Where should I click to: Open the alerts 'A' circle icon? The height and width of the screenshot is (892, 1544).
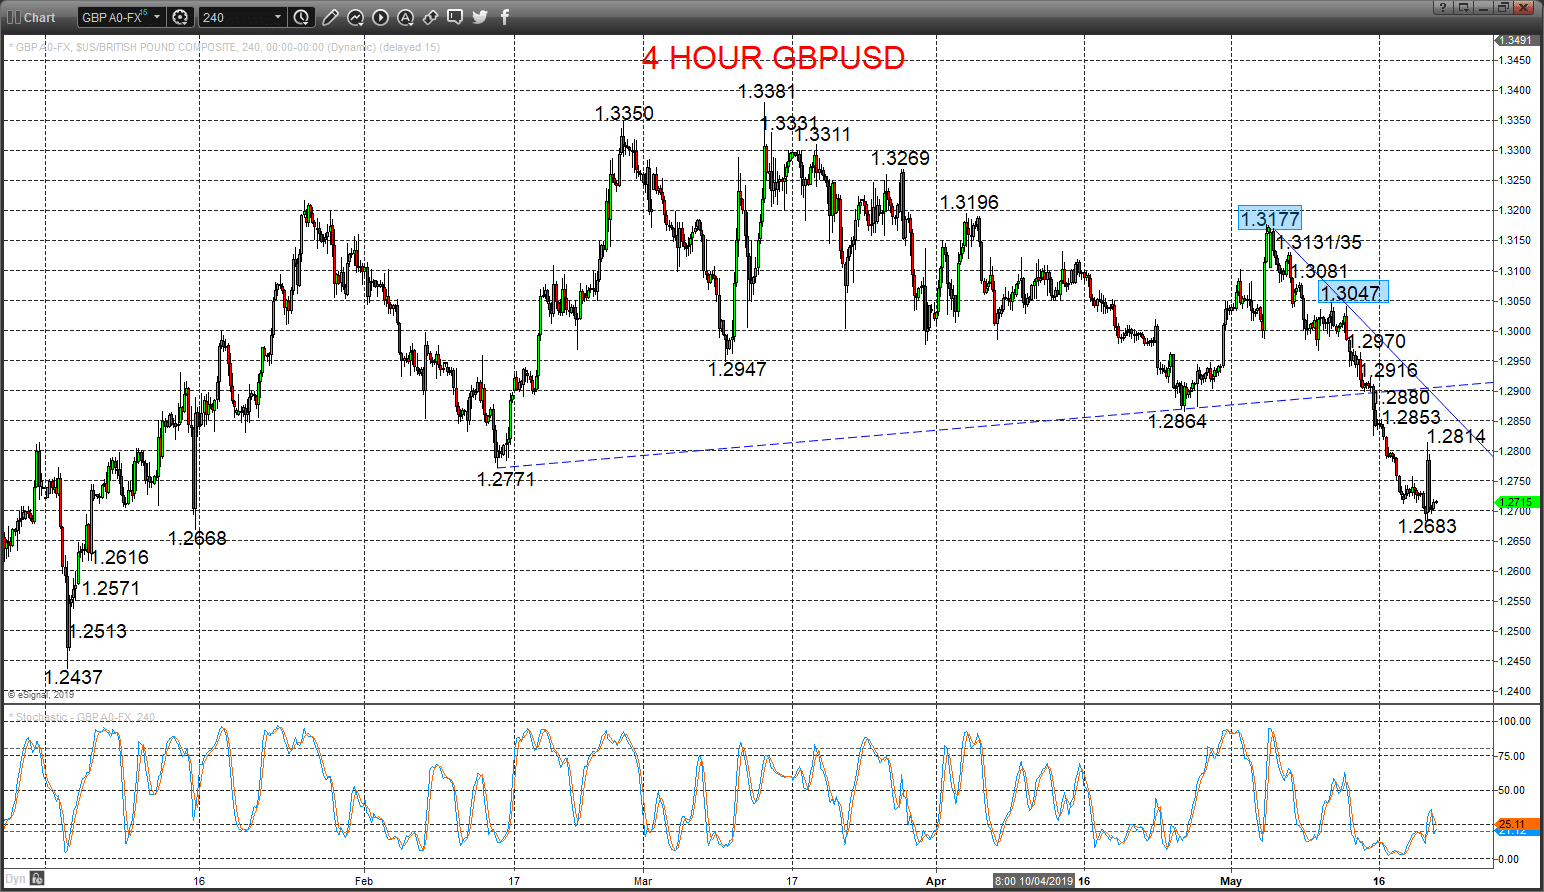[x=406, y=17]
